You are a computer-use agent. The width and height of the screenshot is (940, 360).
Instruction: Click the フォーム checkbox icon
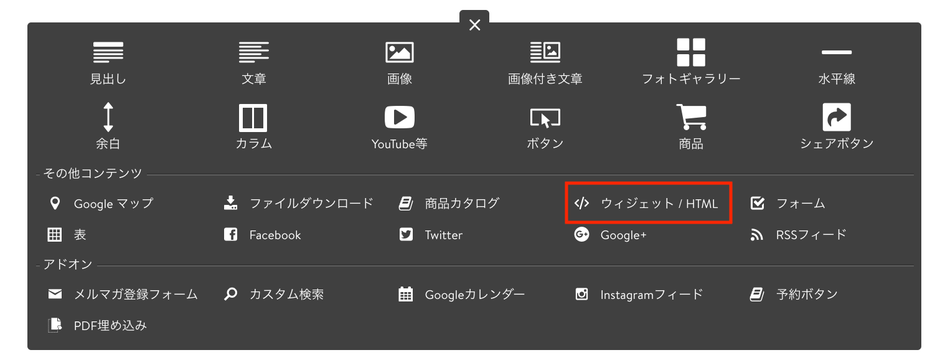click(x=757, y=204)
